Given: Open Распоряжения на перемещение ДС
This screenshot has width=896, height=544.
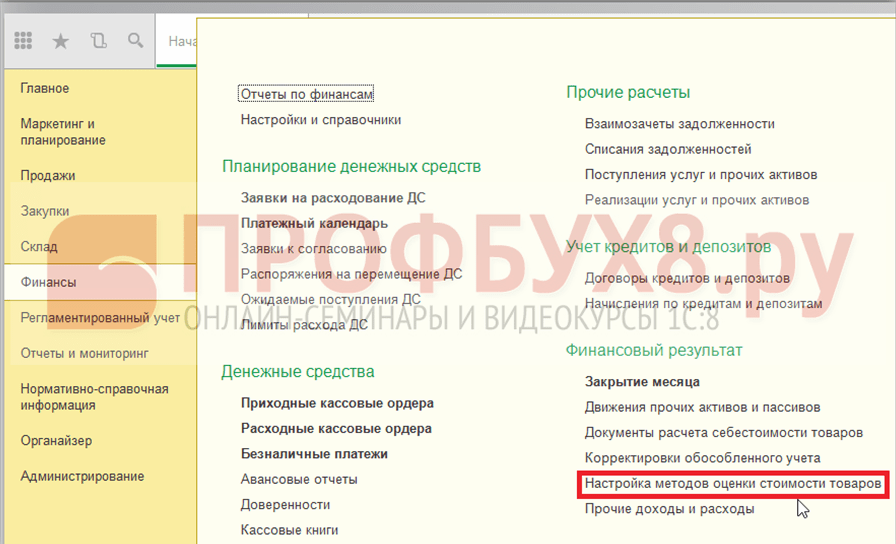Looking at the screenshot, I should pyautogui.click(x=351, y=274).
